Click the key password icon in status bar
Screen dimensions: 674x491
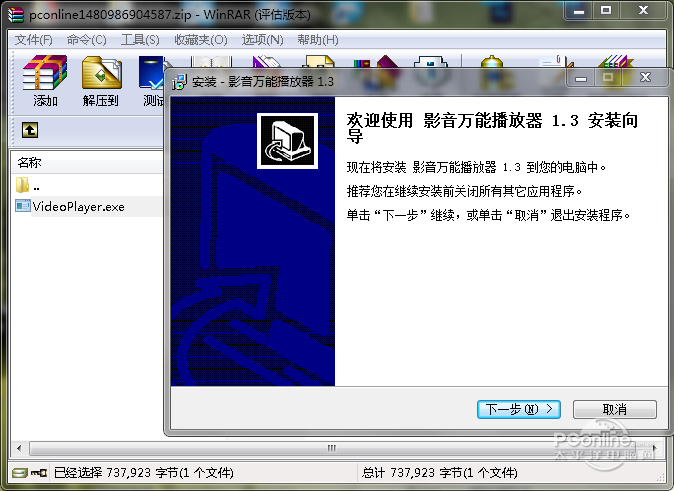tap(39, 473)
